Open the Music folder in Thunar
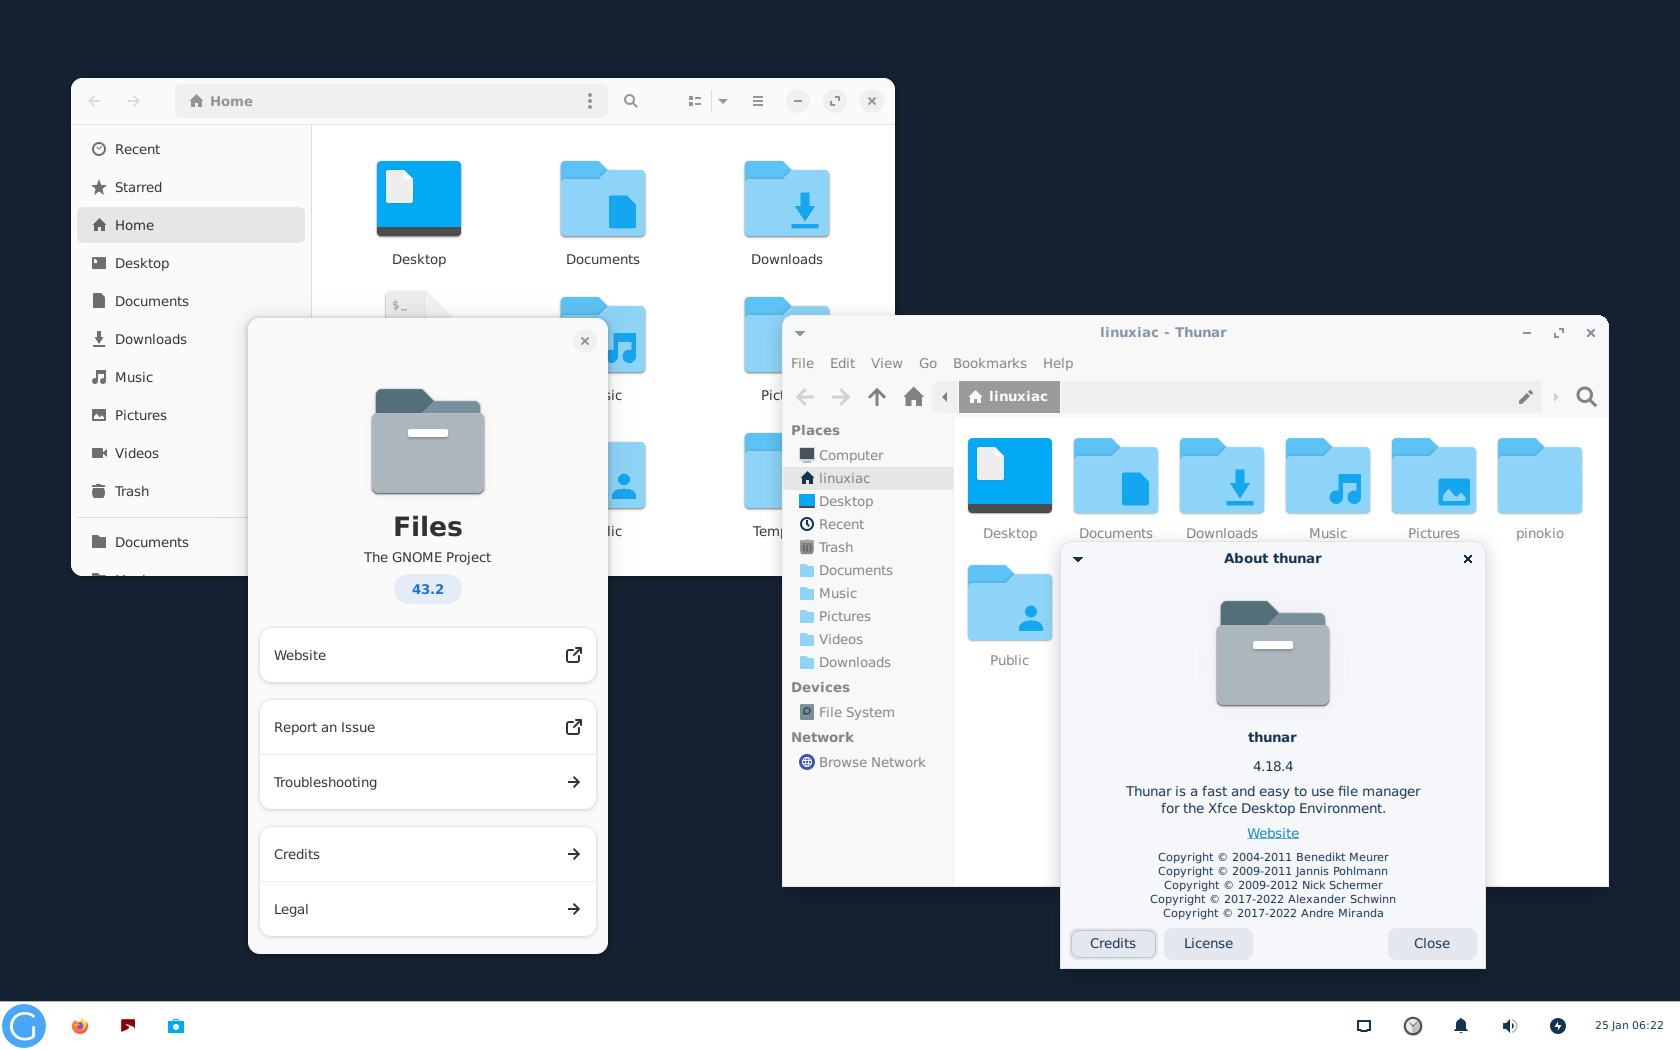Screen dimensions: 1680x1050 1328,477
